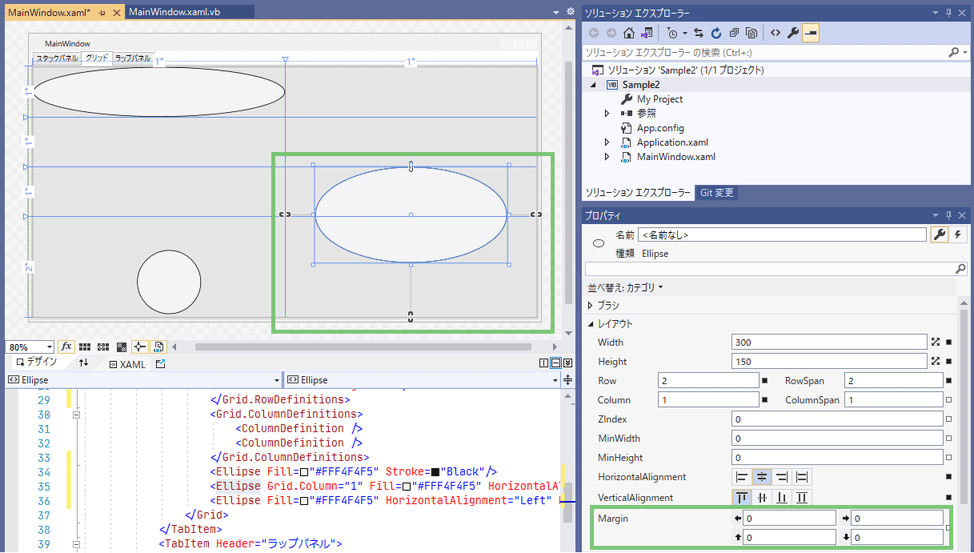Set Width to Auto using its icon
This screenshot has height=553, width=974.
coord(936,342)
